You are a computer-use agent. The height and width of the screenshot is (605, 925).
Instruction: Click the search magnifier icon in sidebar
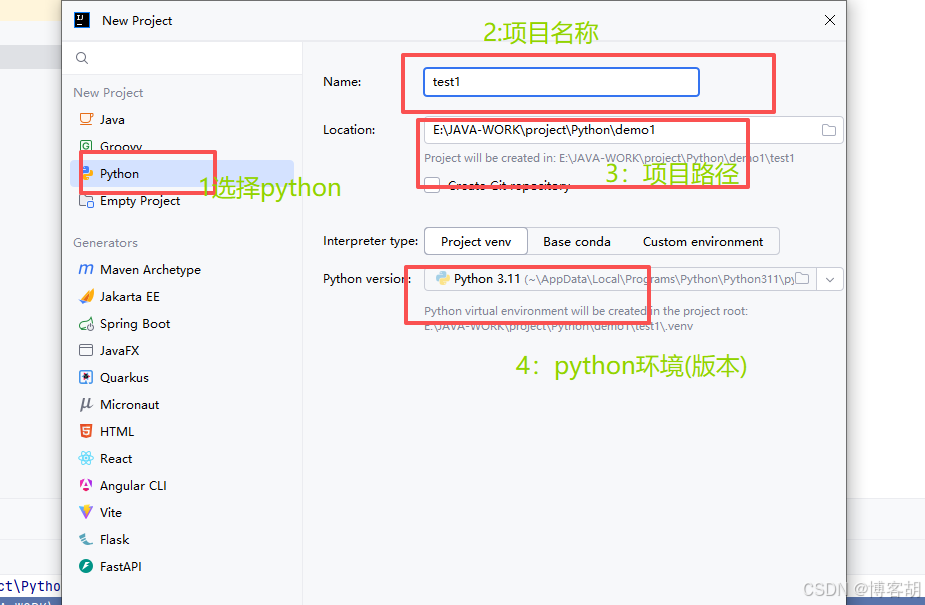click(x=82, y=58)
